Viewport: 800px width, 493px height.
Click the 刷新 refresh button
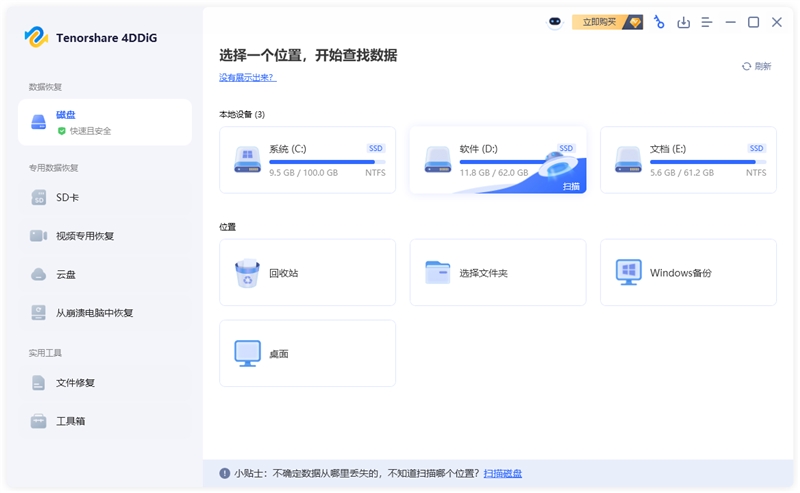click(757, 66)
